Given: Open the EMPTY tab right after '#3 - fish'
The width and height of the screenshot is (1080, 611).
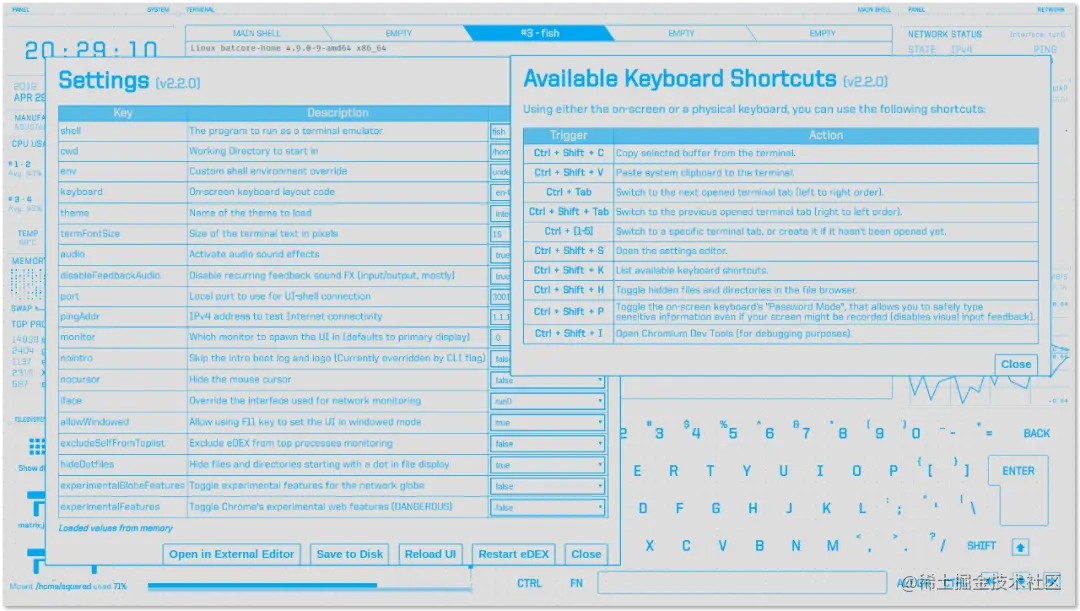Looking at the screenshot, I should point(681,33).
